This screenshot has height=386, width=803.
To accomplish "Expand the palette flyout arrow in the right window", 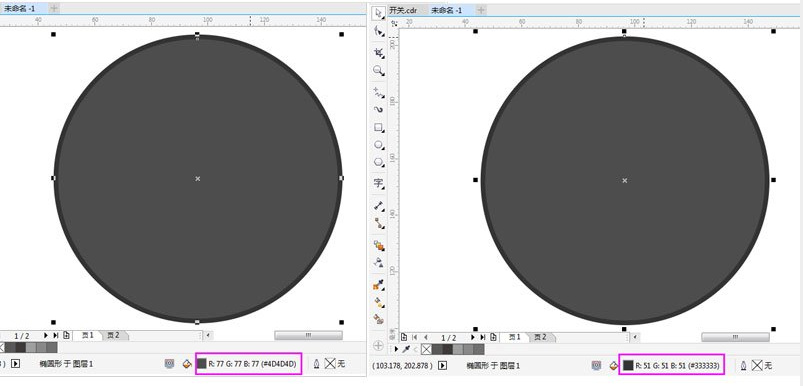I will coord(396,349).
